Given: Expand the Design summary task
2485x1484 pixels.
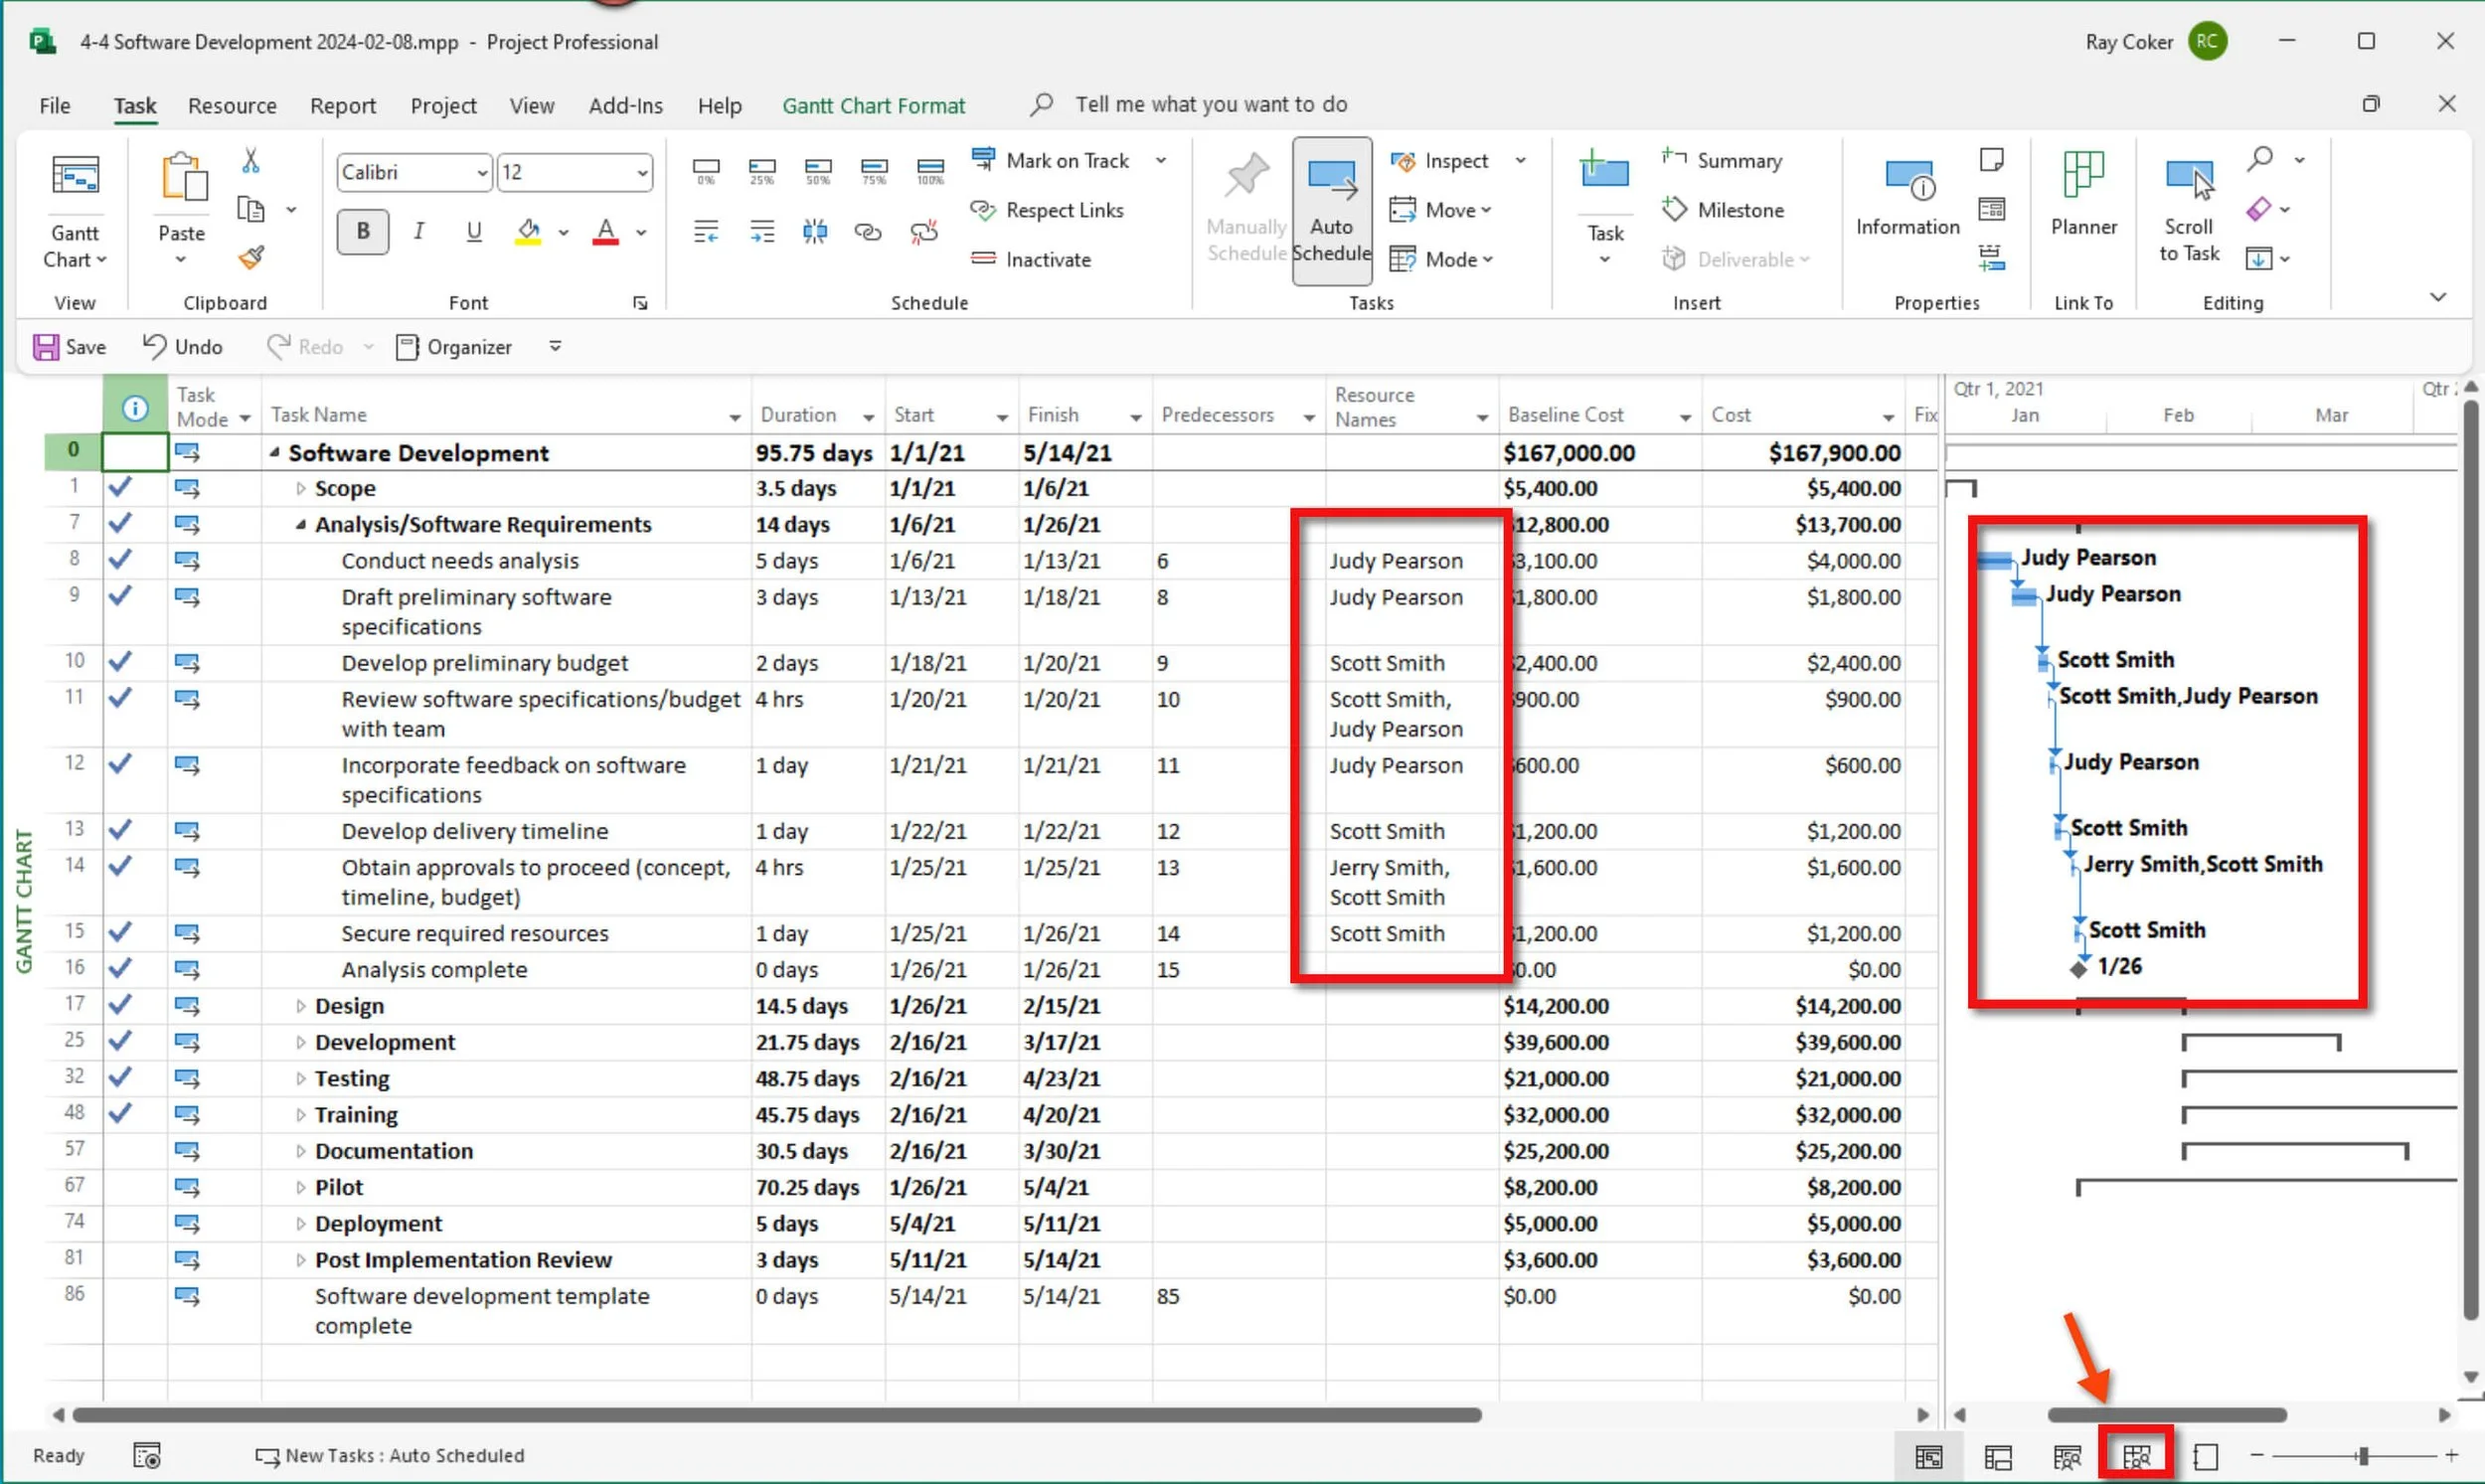Looking at the screenshot, I should 300,1007.
